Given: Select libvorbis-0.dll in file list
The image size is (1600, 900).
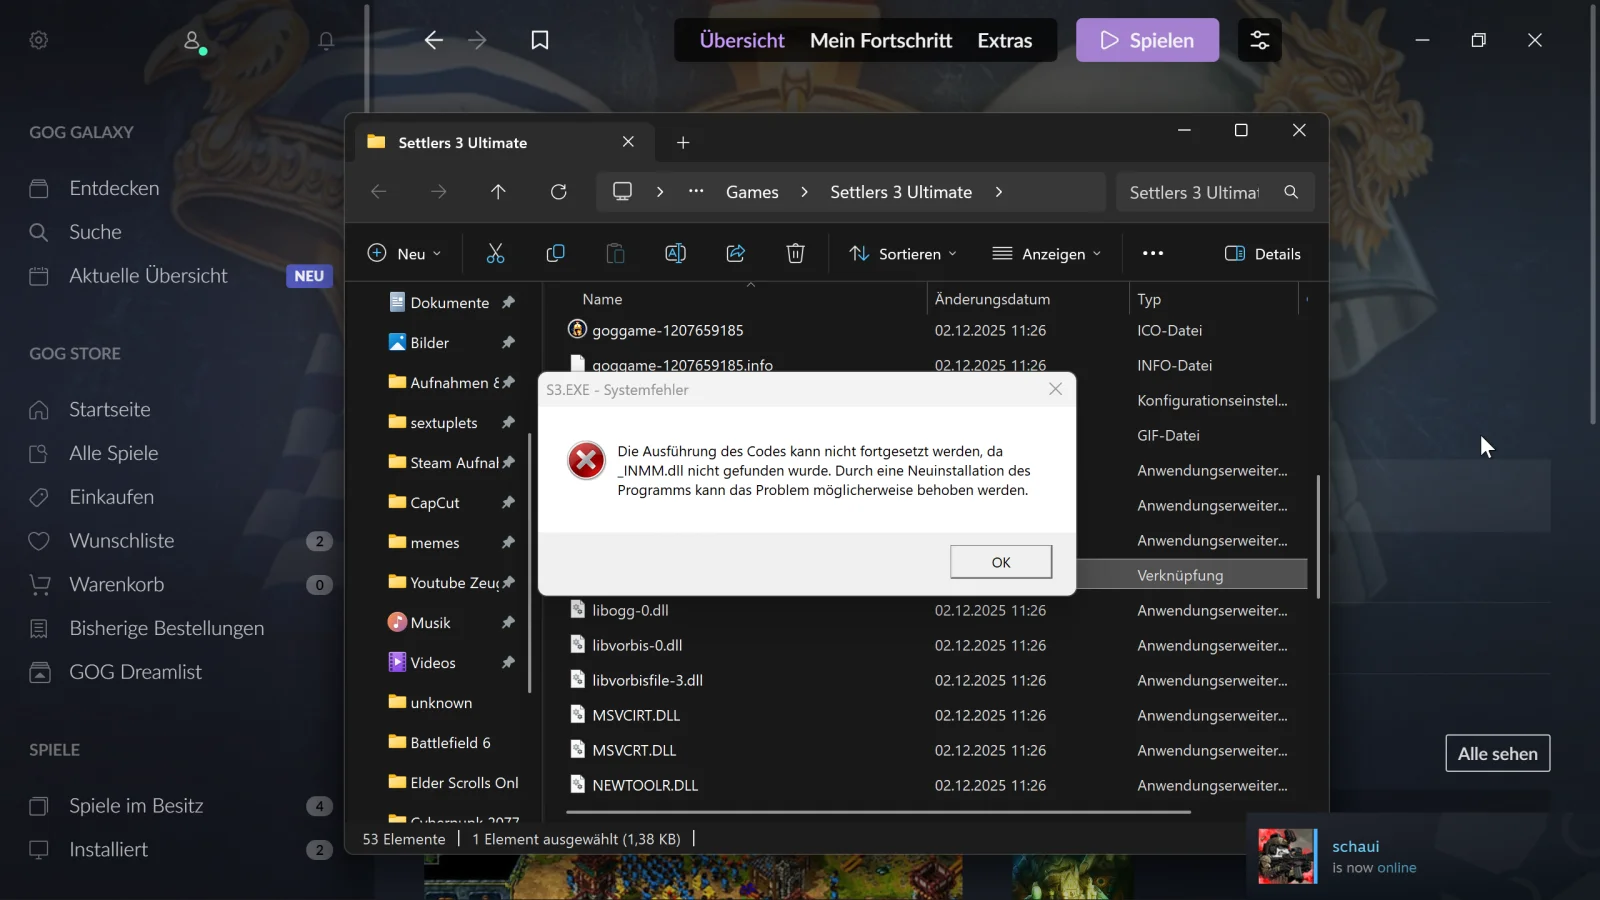Looking at the screenshot, I should (637, 645).
